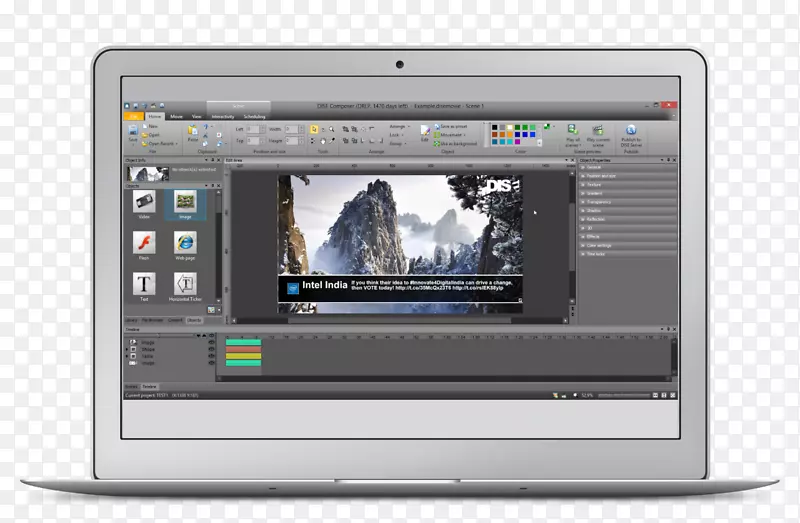This screenshot has height=523, width=800.
Task: Click the mountain thumbnail in Object Info
Action: [x=148, y=174]
